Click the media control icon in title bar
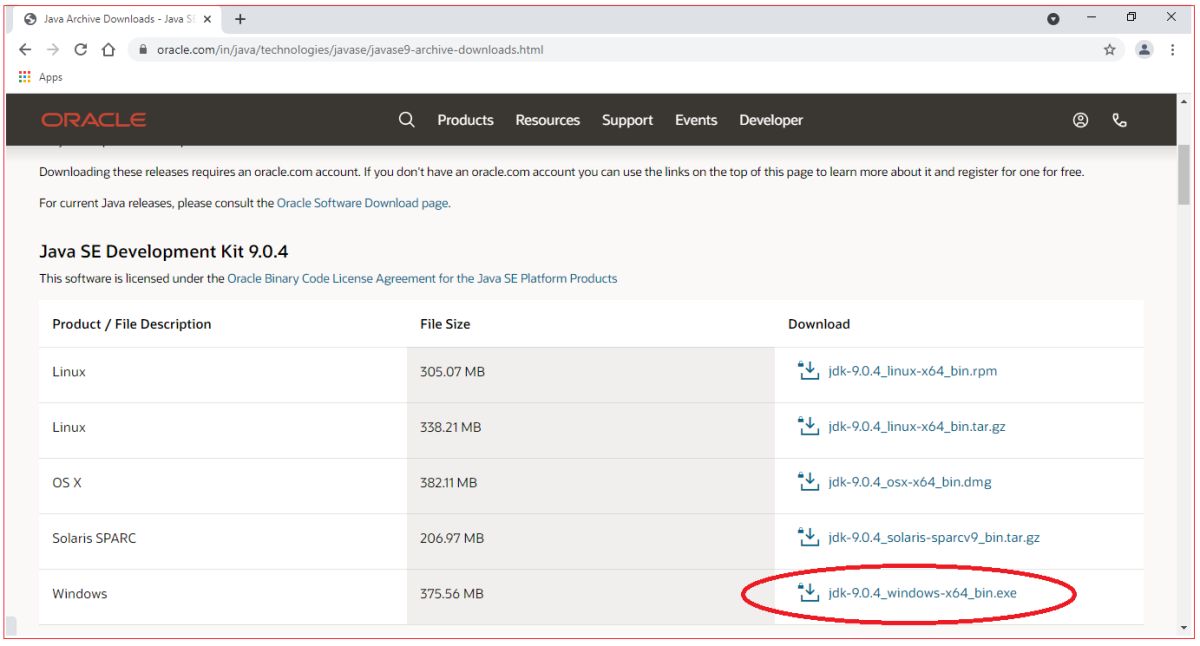 (1053, 19)
